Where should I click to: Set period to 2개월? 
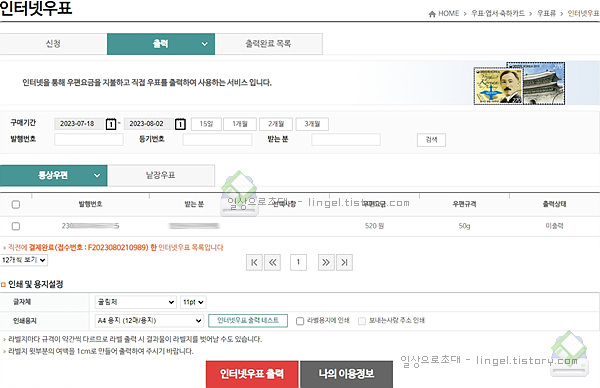pyautogui.click(x=276, y=124)
